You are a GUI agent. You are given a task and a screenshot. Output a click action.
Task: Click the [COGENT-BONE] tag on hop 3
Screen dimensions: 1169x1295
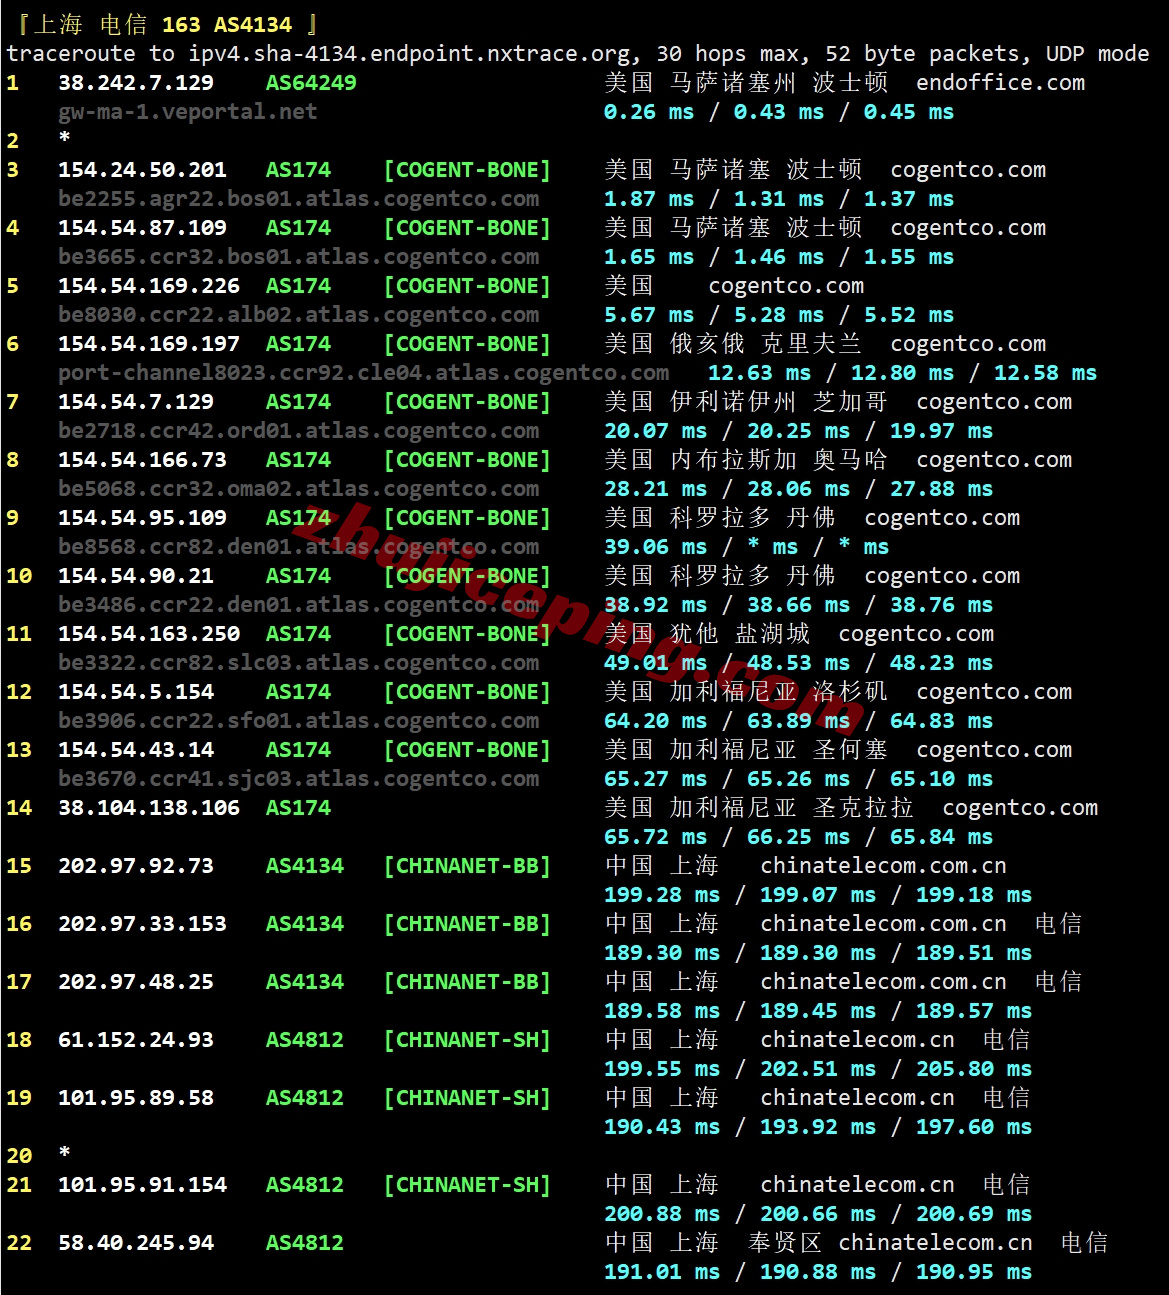[467, 170]
